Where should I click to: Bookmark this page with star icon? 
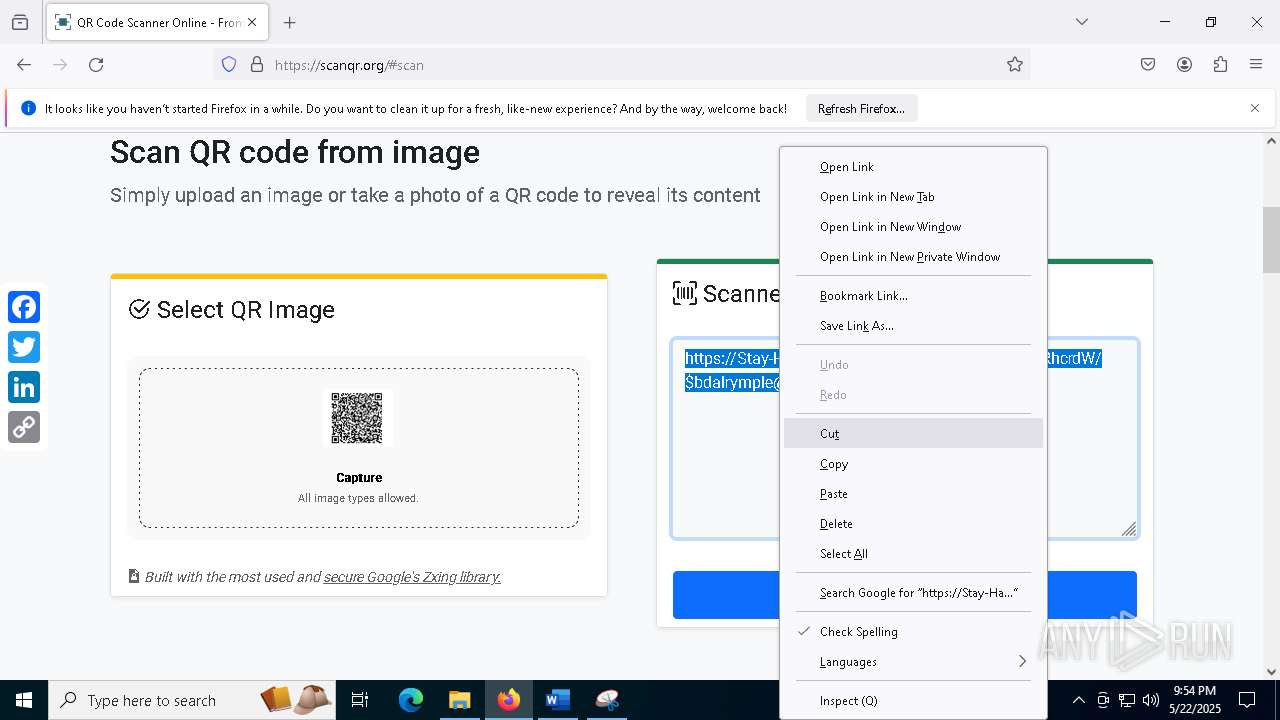1015,65
